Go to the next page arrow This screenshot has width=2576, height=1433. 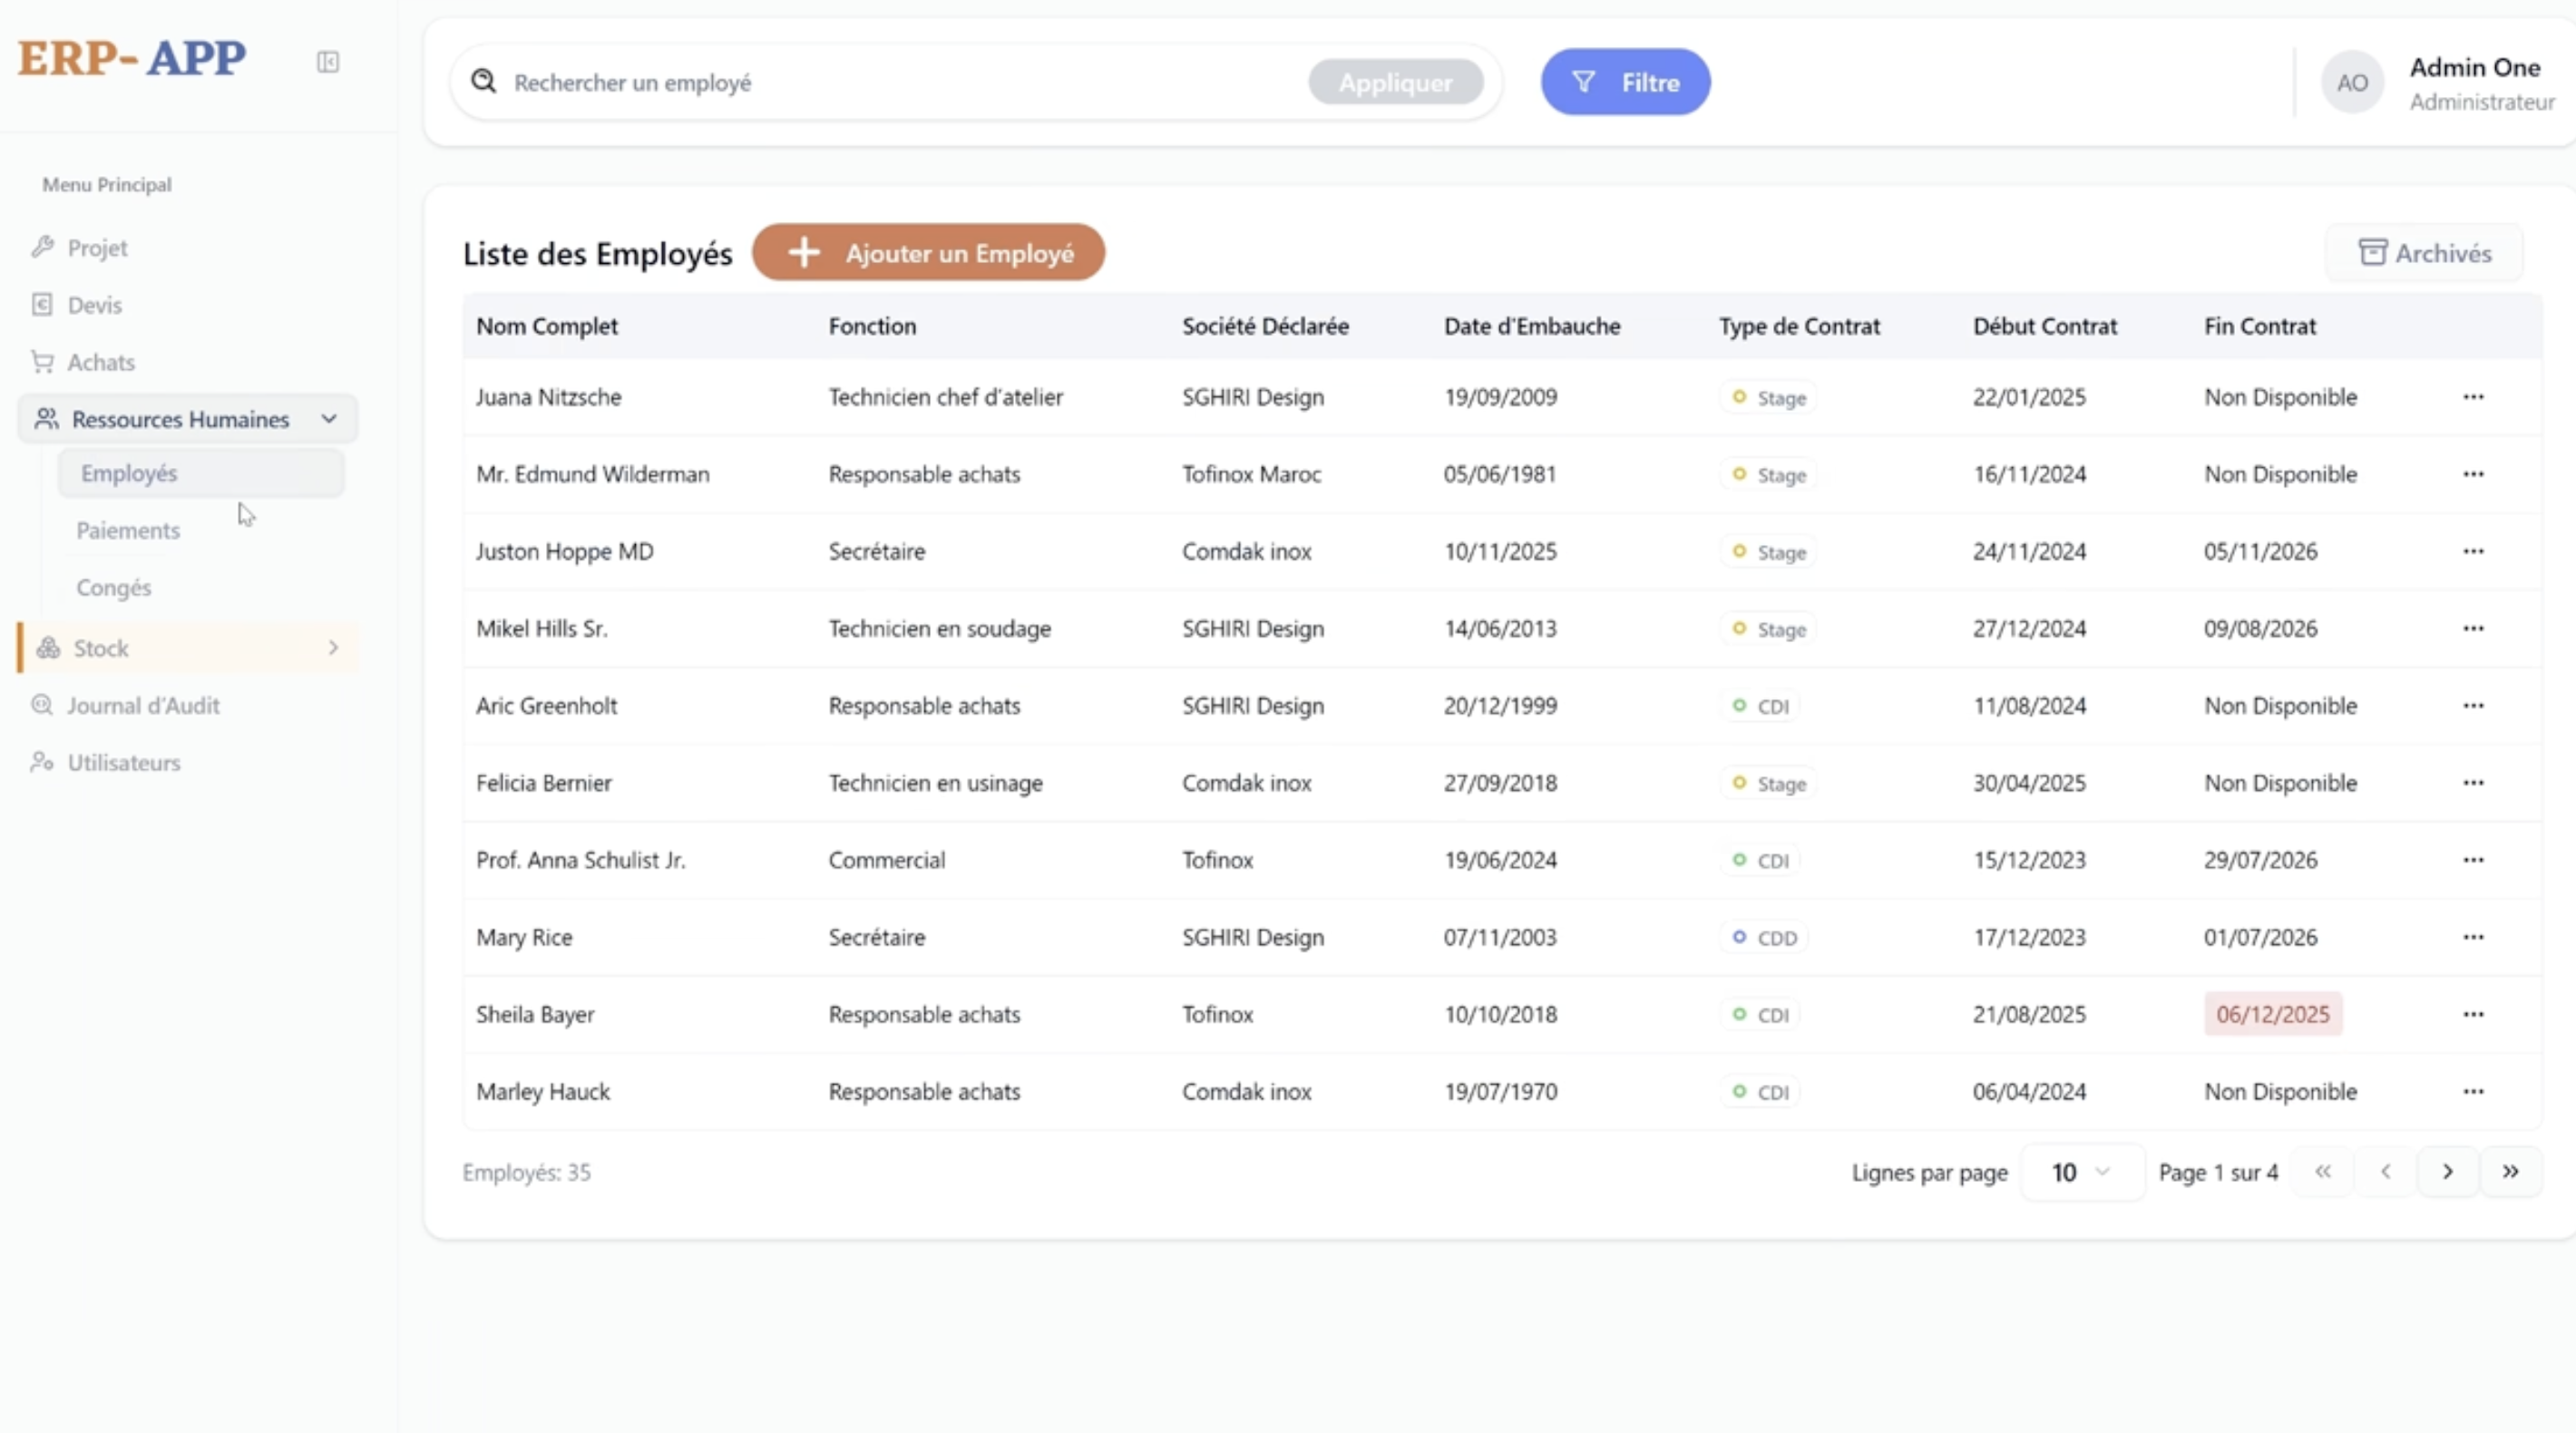[2447, 1171]
